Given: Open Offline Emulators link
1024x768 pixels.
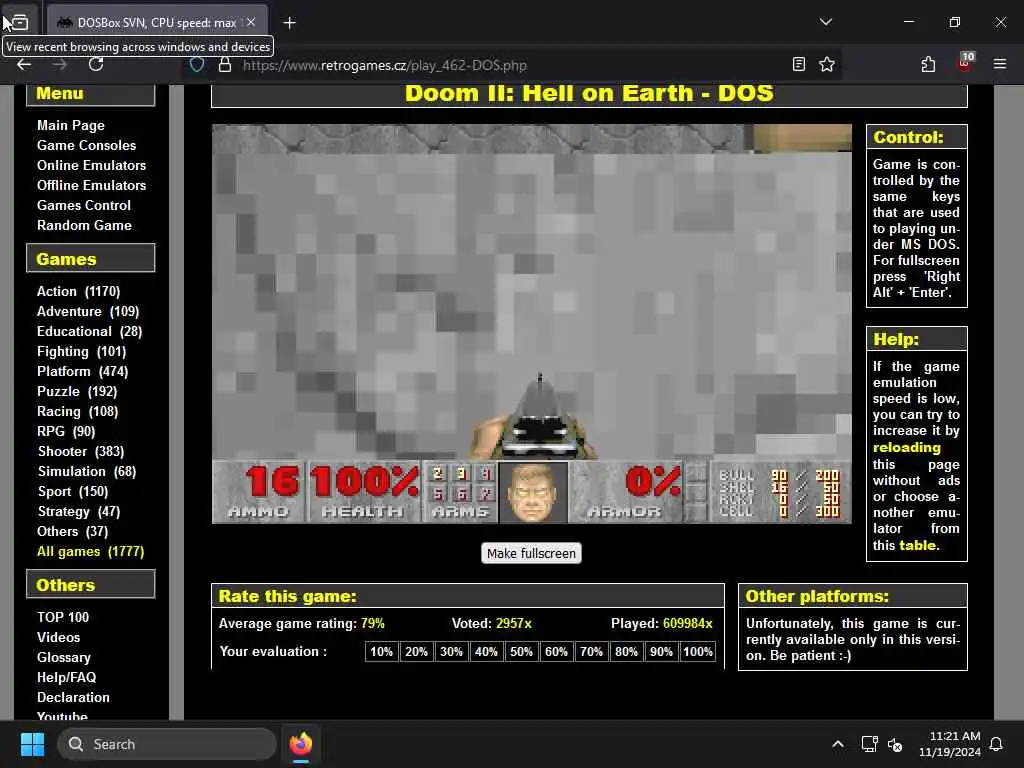Looking at the screenshot, I should (91, 185).
